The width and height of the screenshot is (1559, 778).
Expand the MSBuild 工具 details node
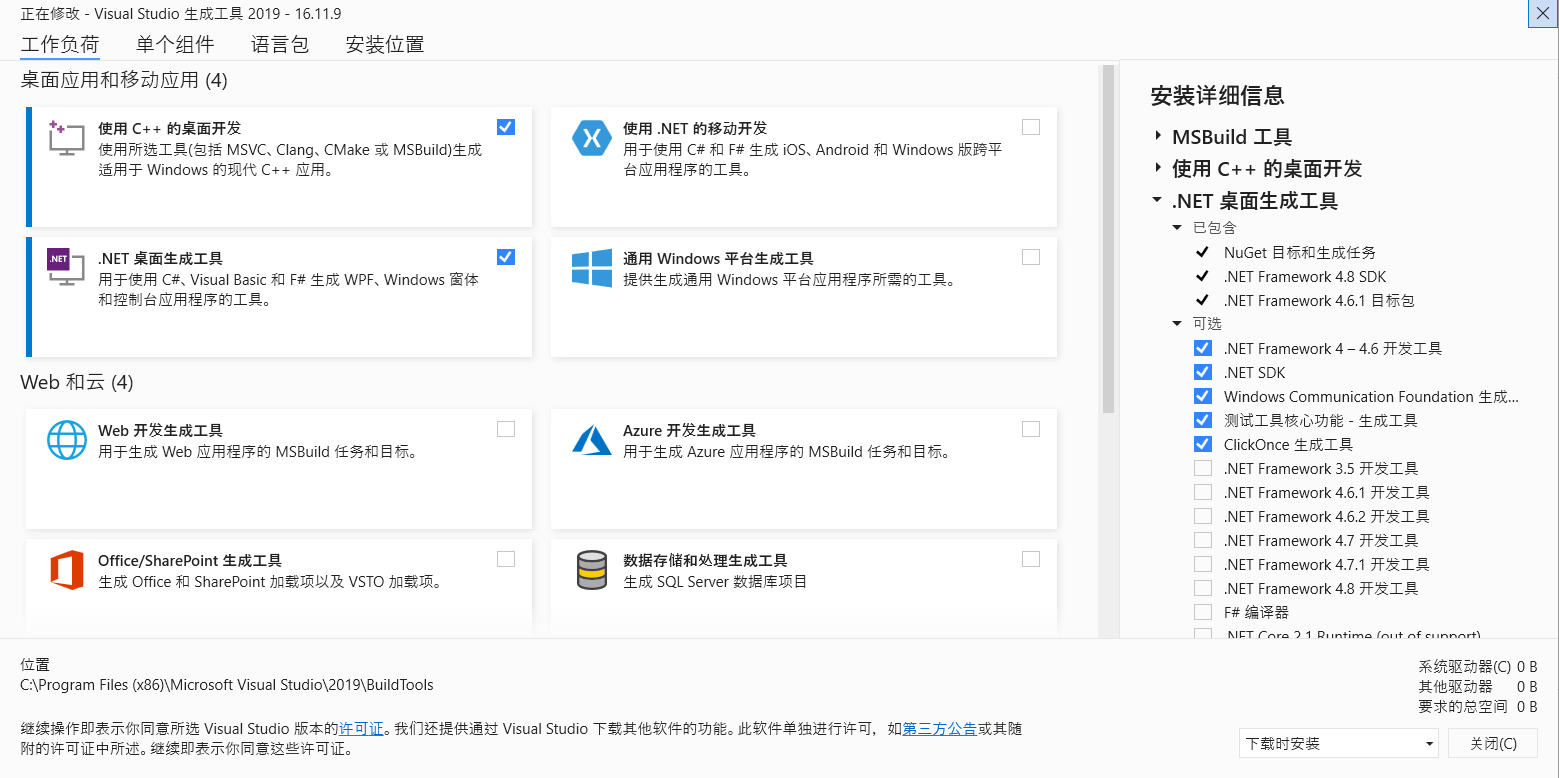tap(1158, 136)
